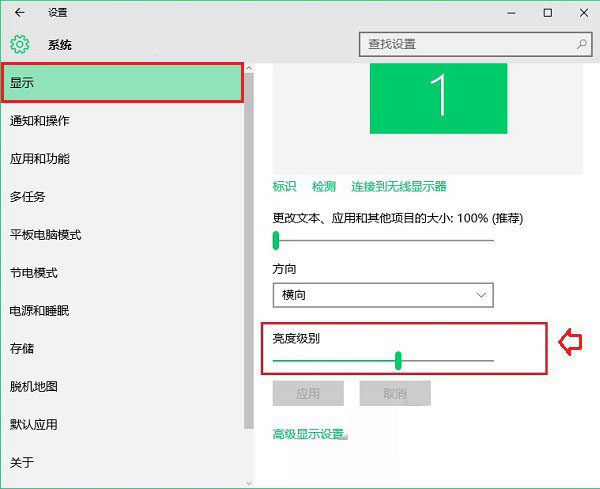This screenshot has height=489, width=600.
Task: Open 电源和睡眠 settings
Action: (122, 311)
